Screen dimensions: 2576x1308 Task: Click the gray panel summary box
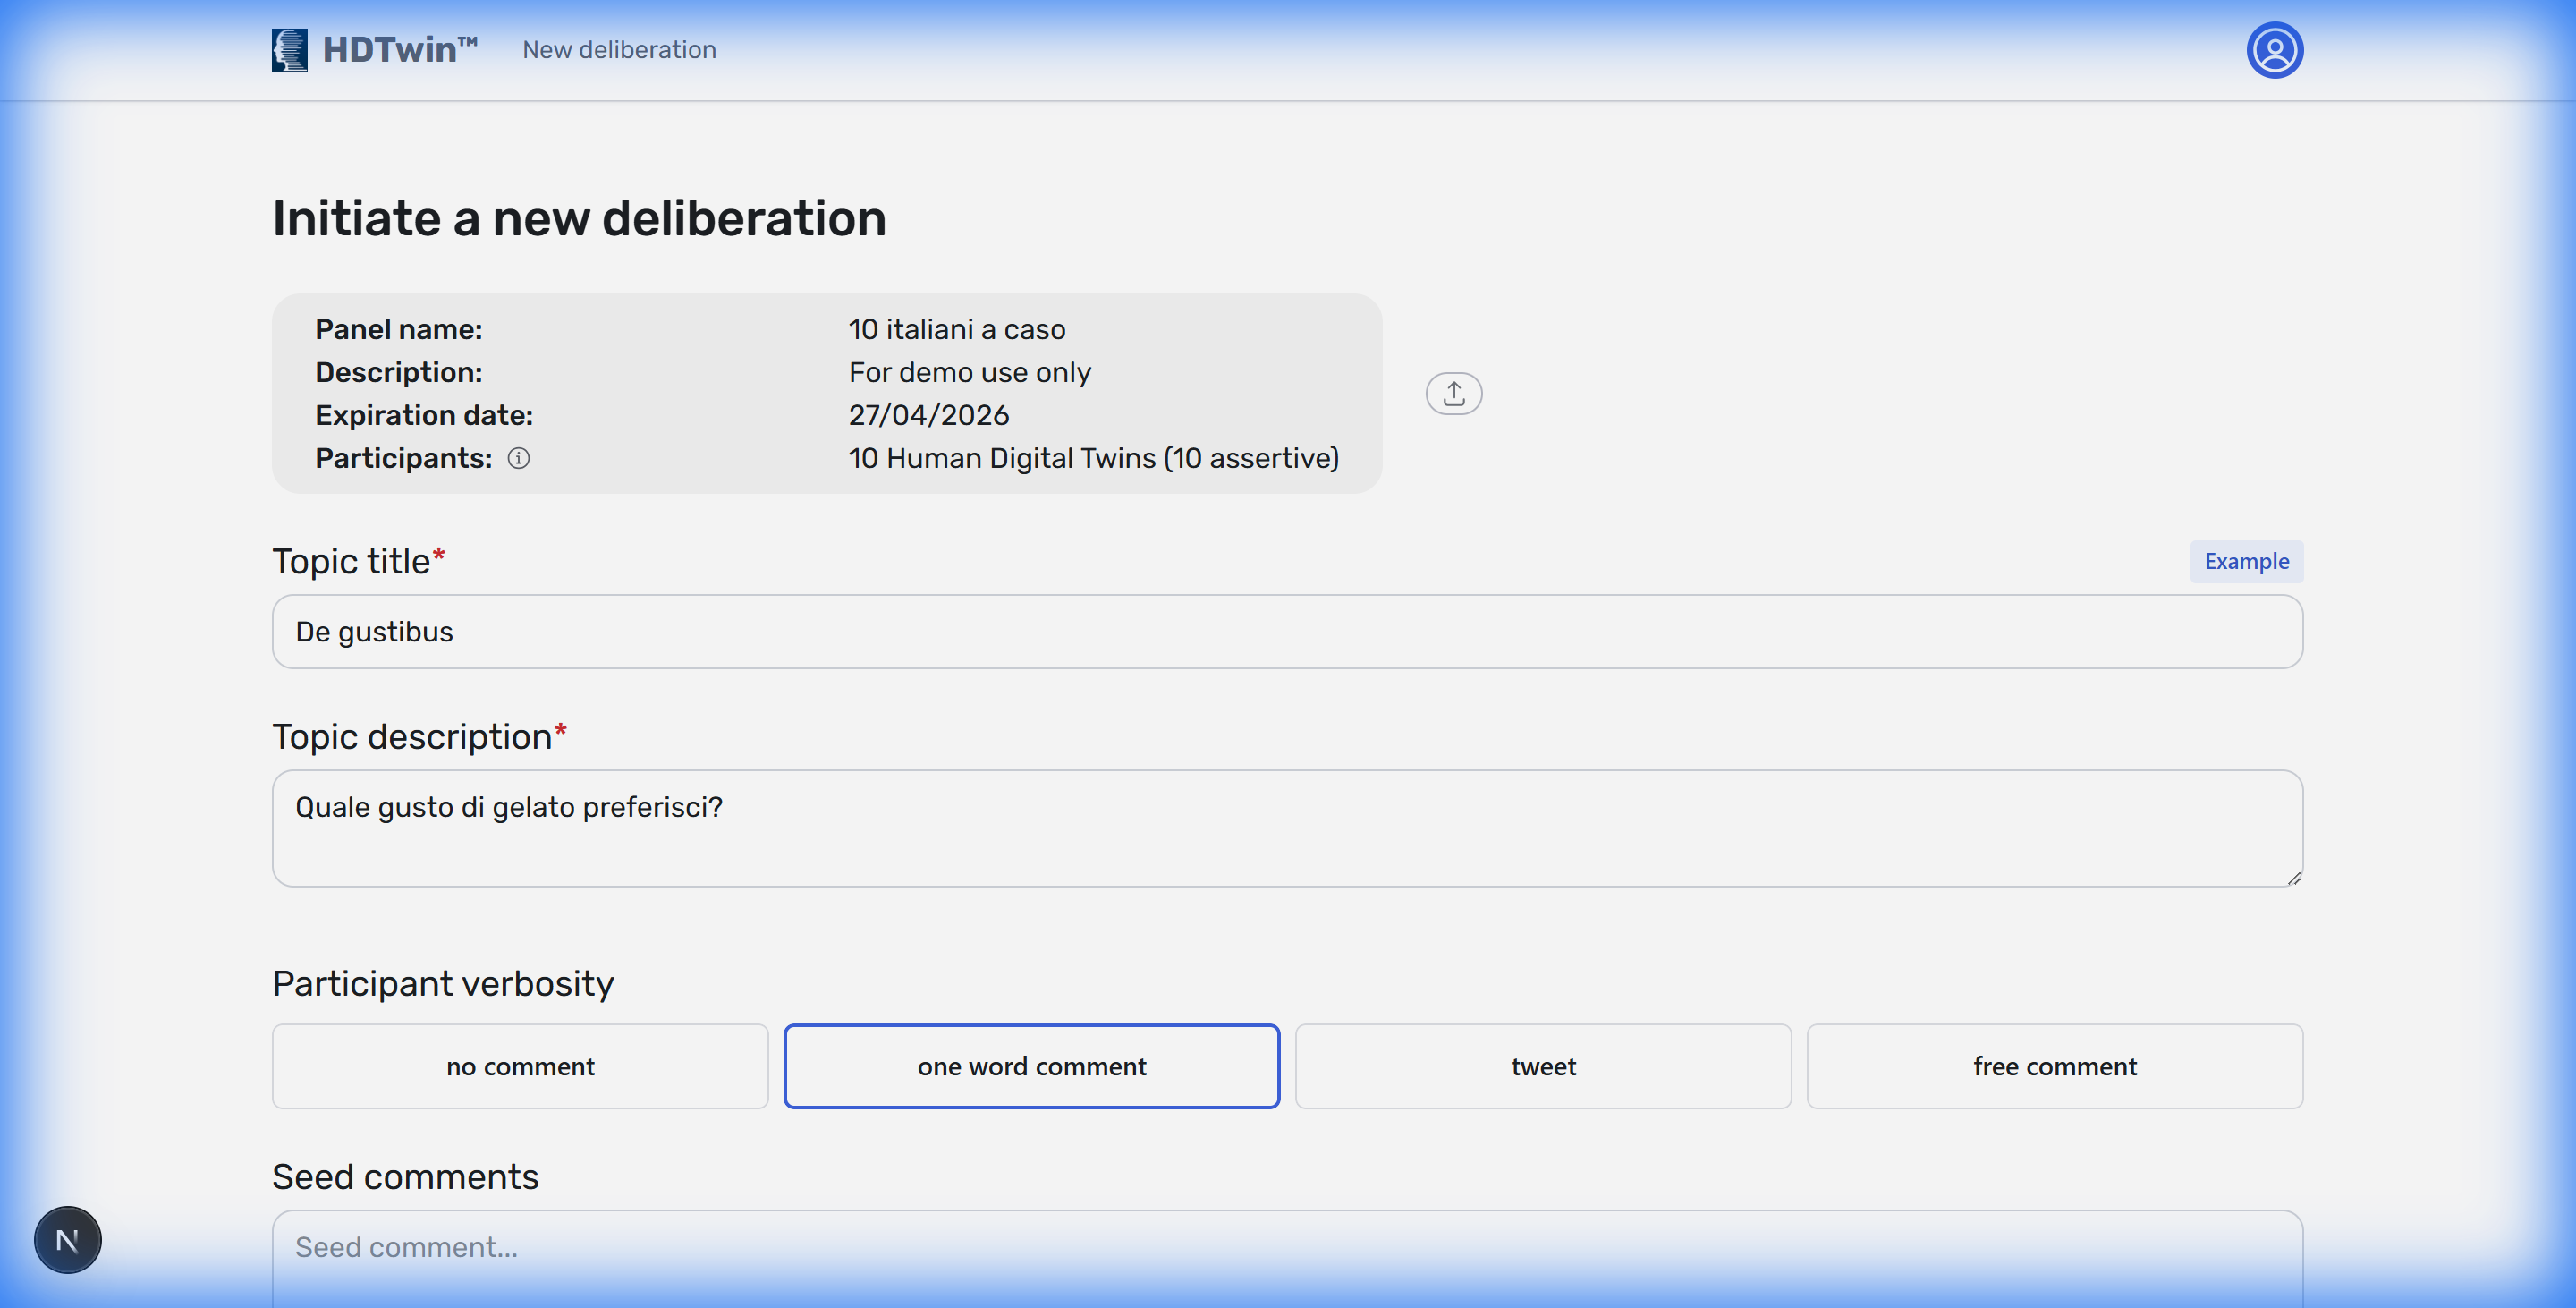(x=827, y=393)
